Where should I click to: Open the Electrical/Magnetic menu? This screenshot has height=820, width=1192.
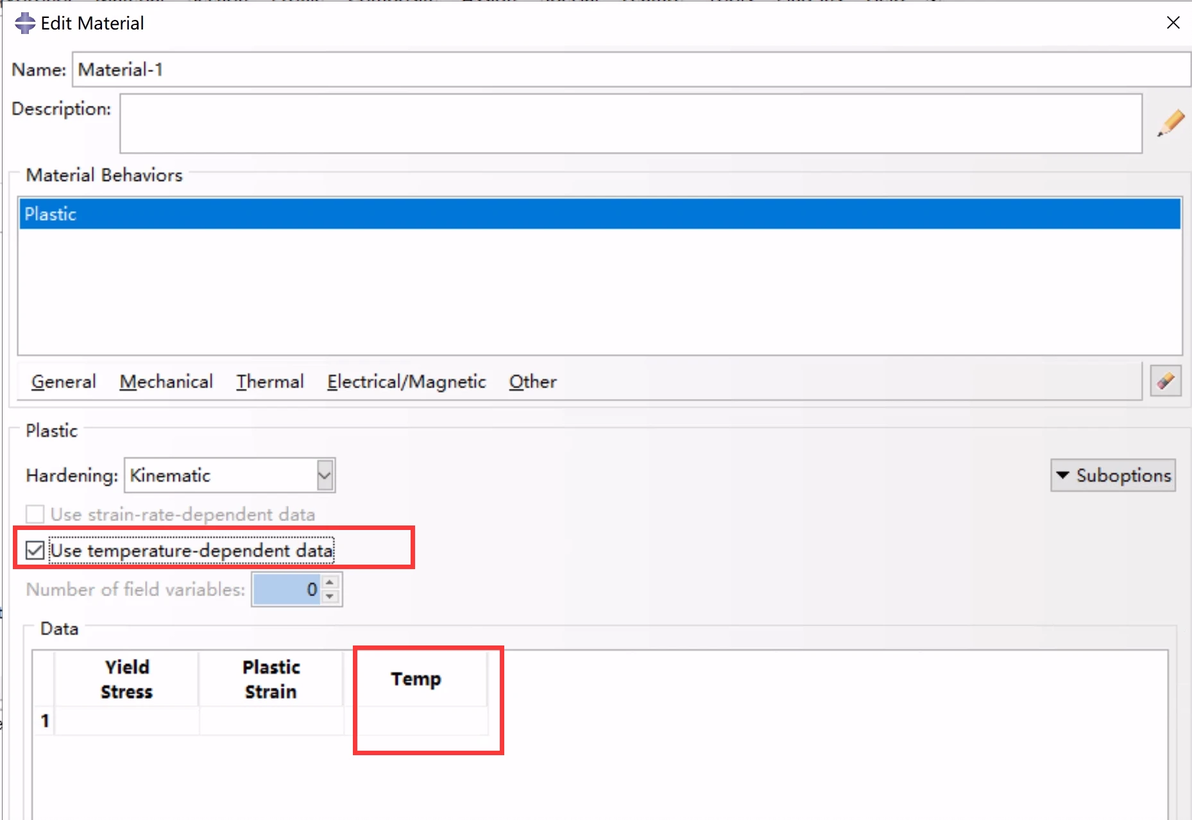coord(407,382)
